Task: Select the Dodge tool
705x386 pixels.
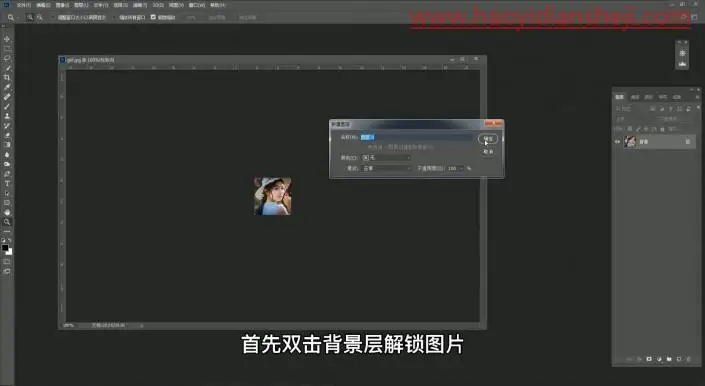Action: 7,164
